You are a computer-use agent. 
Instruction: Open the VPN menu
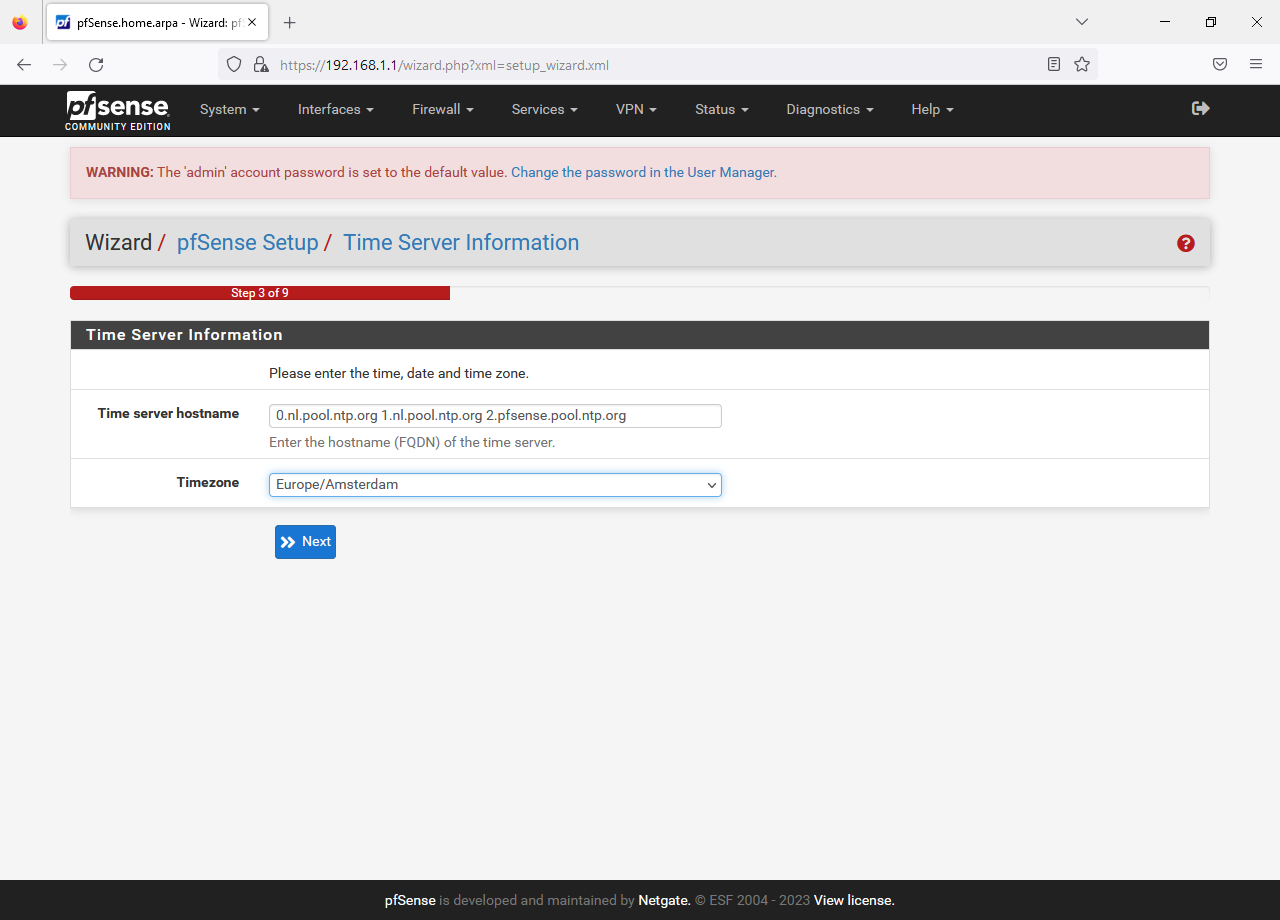click(637, 110)
